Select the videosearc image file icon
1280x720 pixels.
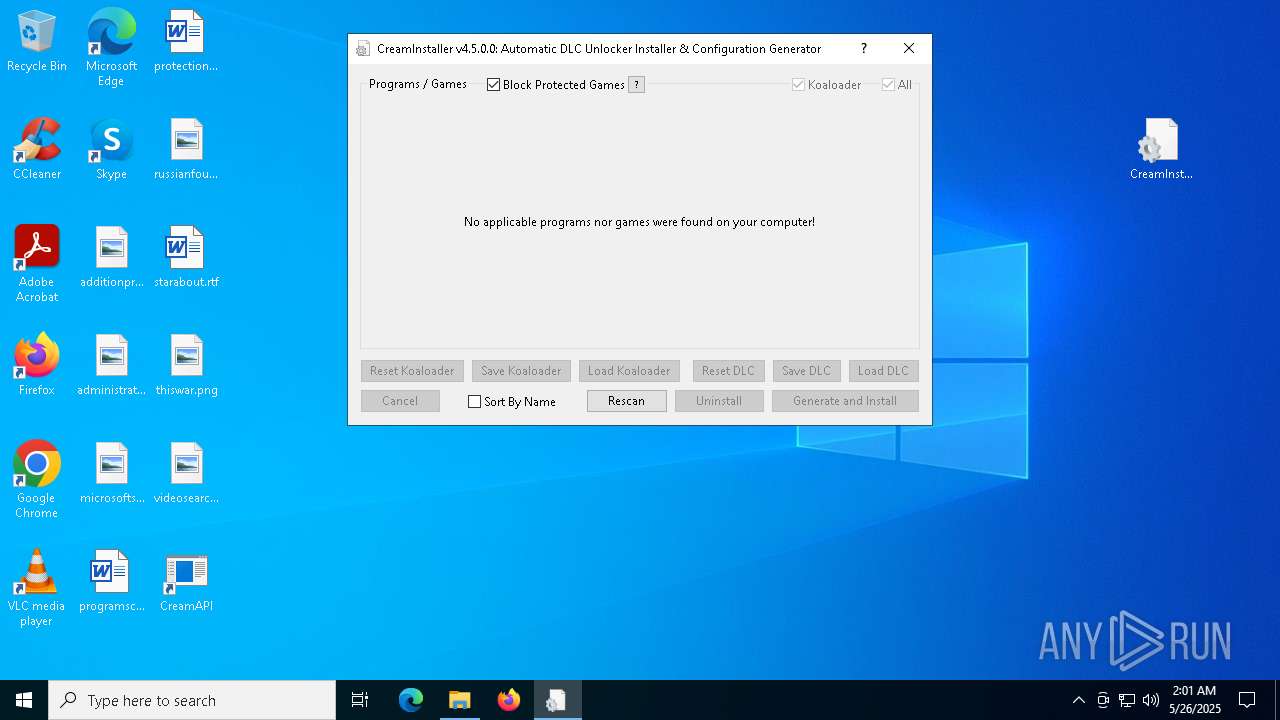pos(186,474)
